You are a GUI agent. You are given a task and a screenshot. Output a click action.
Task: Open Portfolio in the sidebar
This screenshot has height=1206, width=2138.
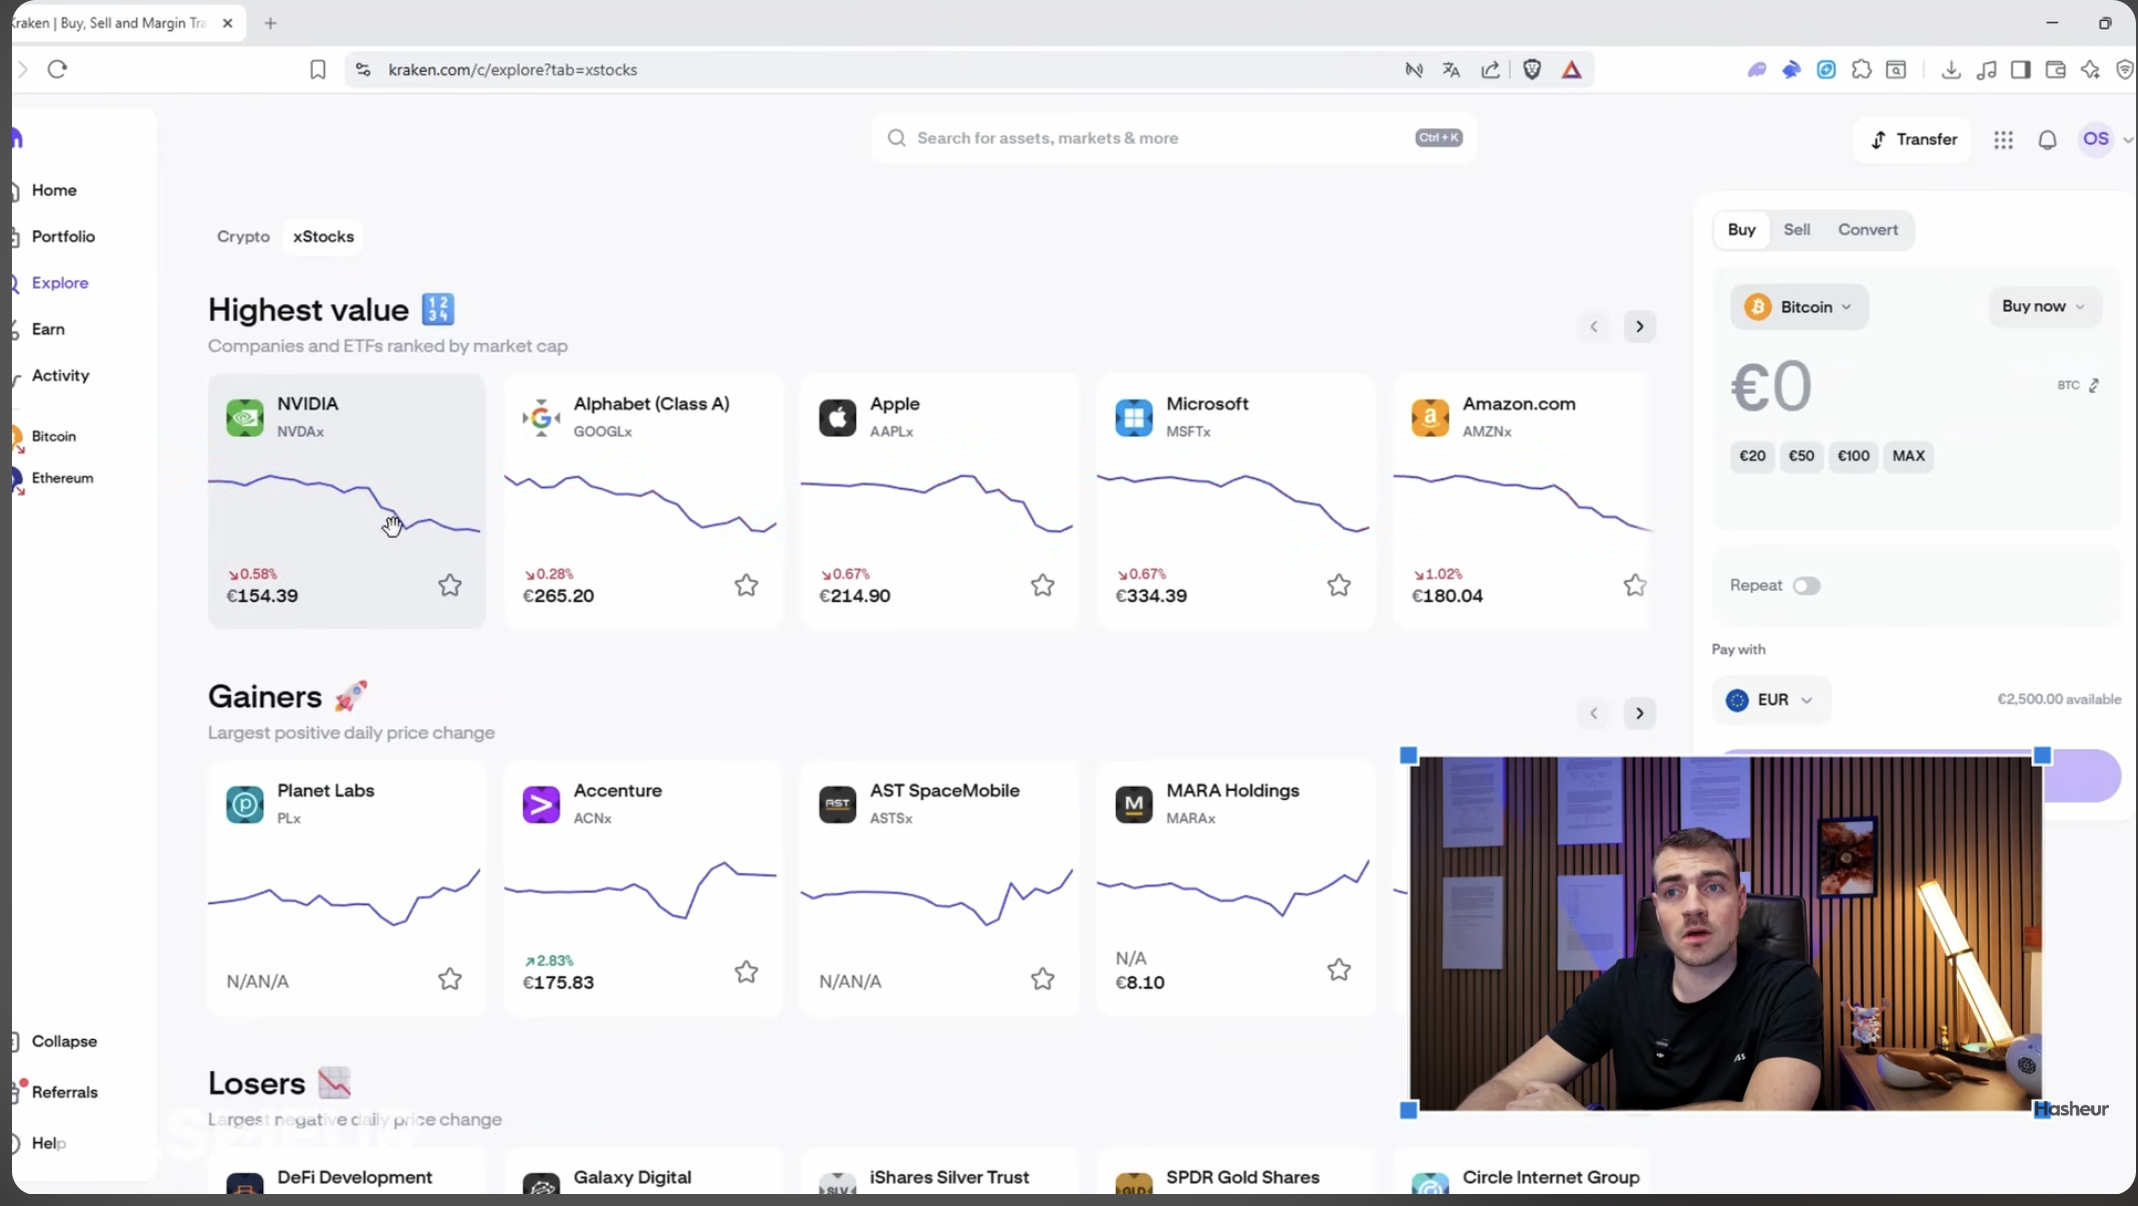[x=63, y=237]
